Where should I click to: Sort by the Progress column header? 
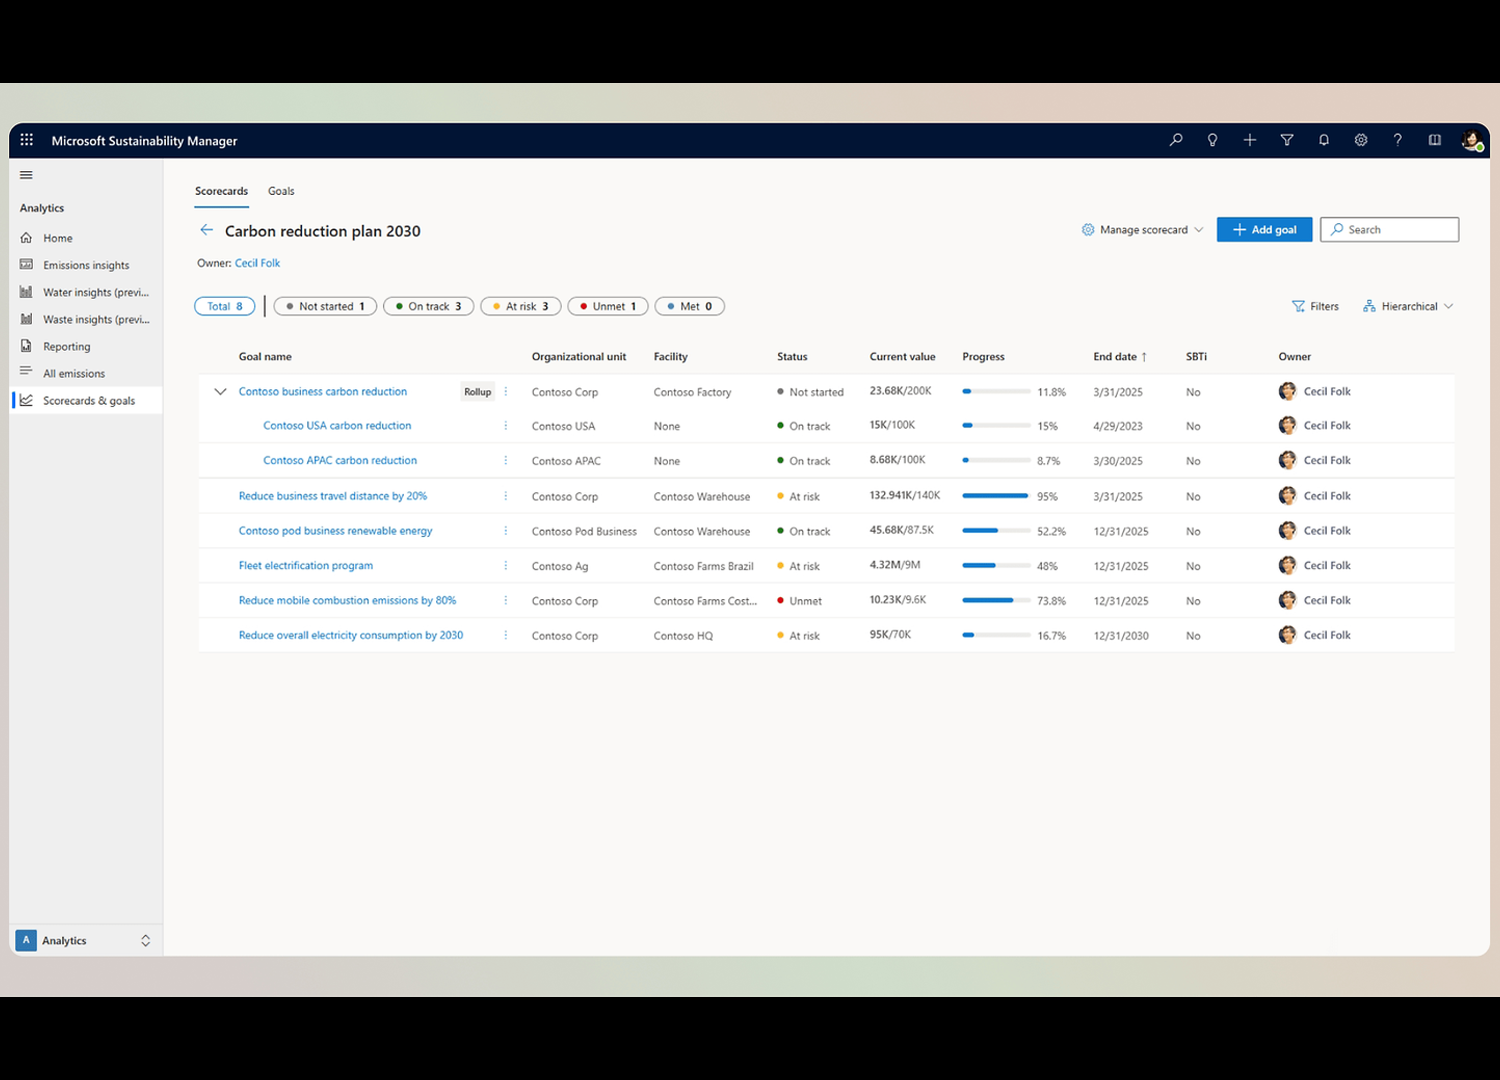pos(983,356)
